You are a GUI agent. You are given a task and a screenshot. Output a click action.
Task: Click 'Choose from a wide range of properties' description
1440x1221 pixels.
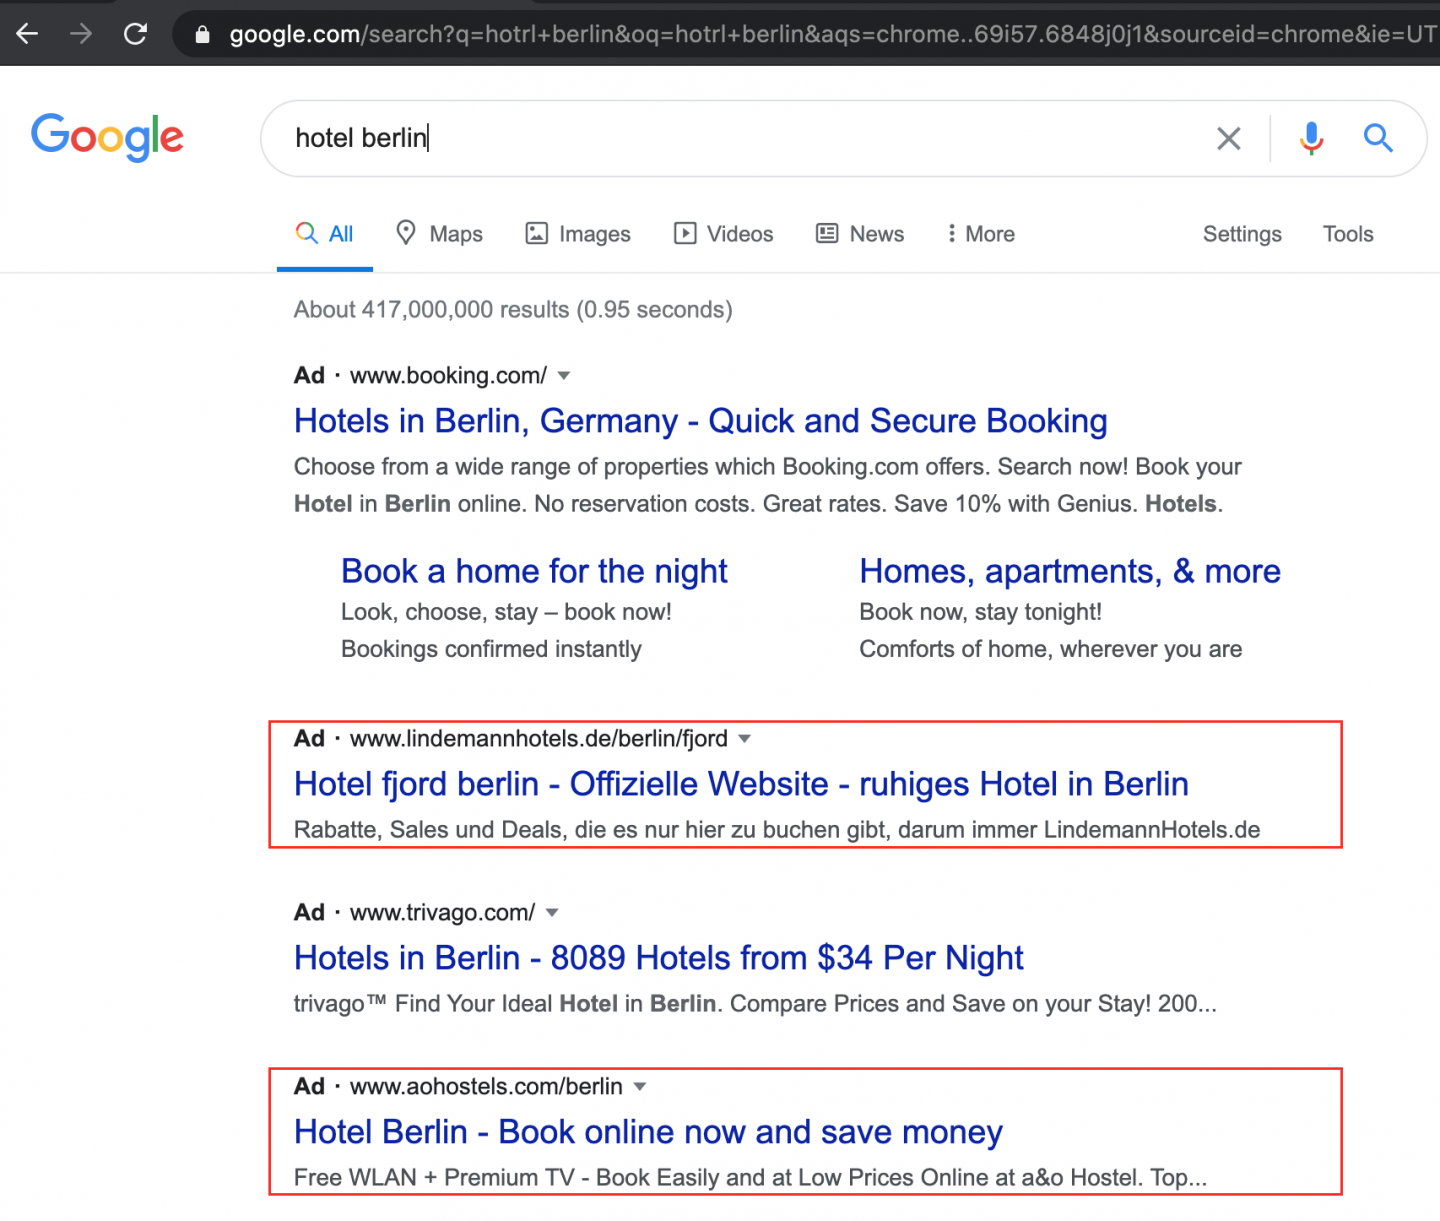(768, 485)
